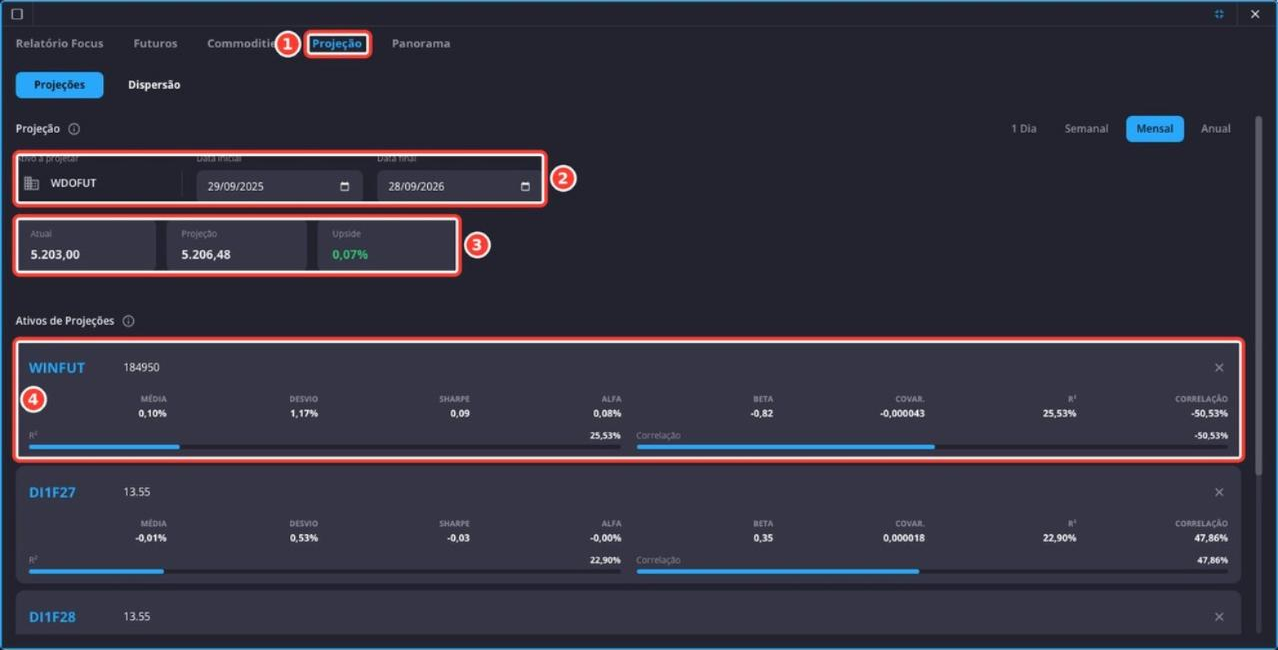Open calendar picker for end date
This screenshot has height=650, width=1278.
coord(526,186)
